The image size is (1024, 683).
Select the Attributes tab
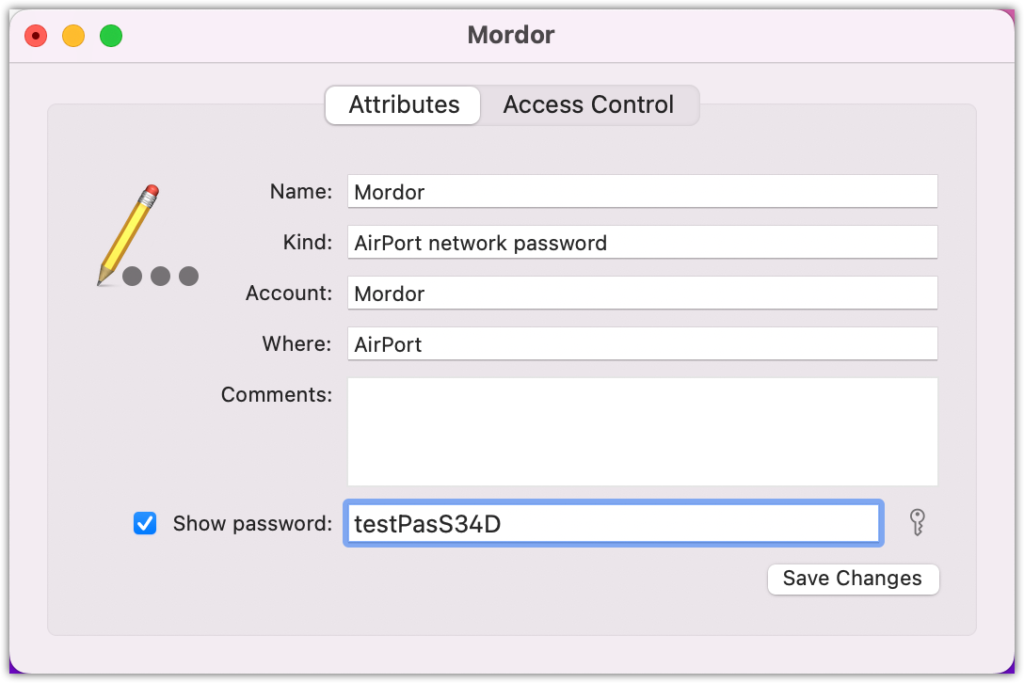(x=404, y=104)
